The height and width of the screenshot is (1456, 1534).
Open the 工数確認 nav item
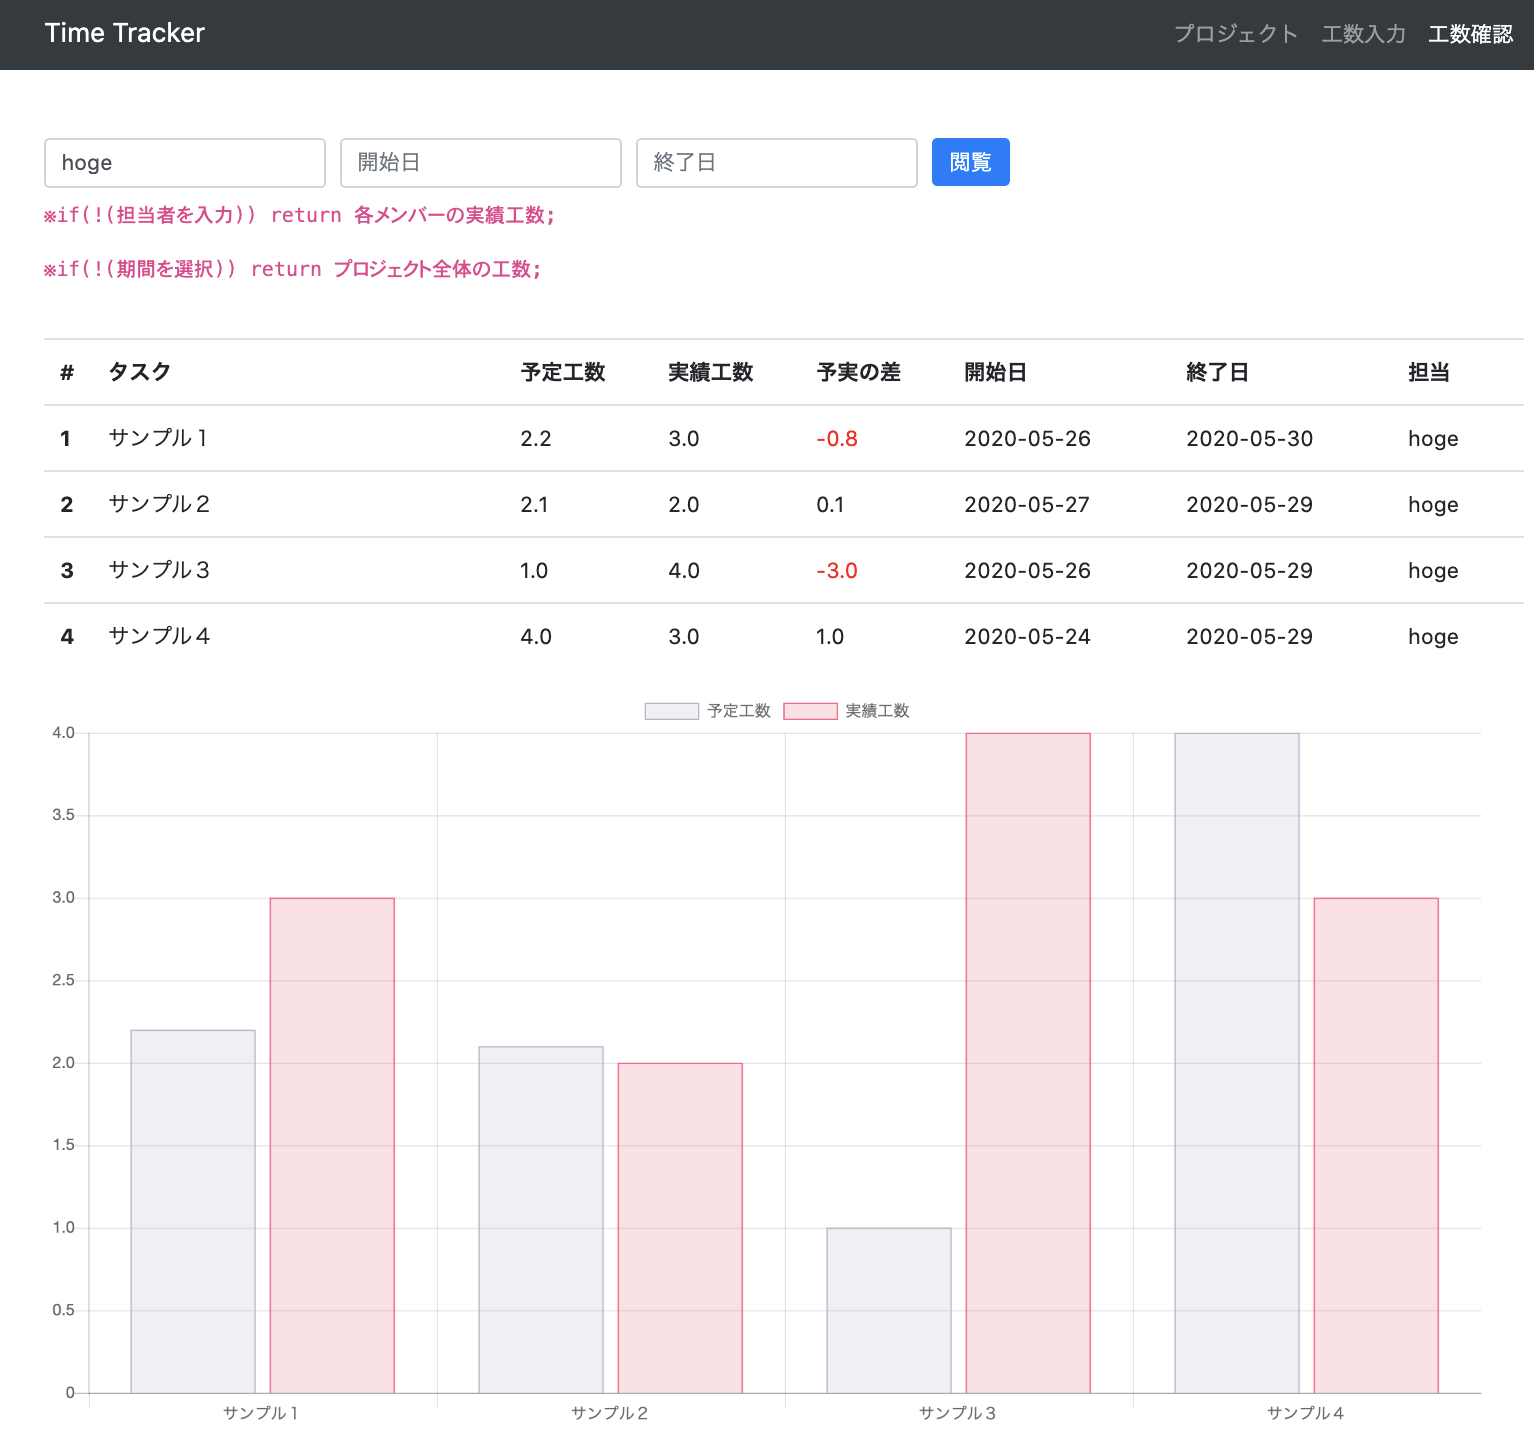(x=1470, y=34)
